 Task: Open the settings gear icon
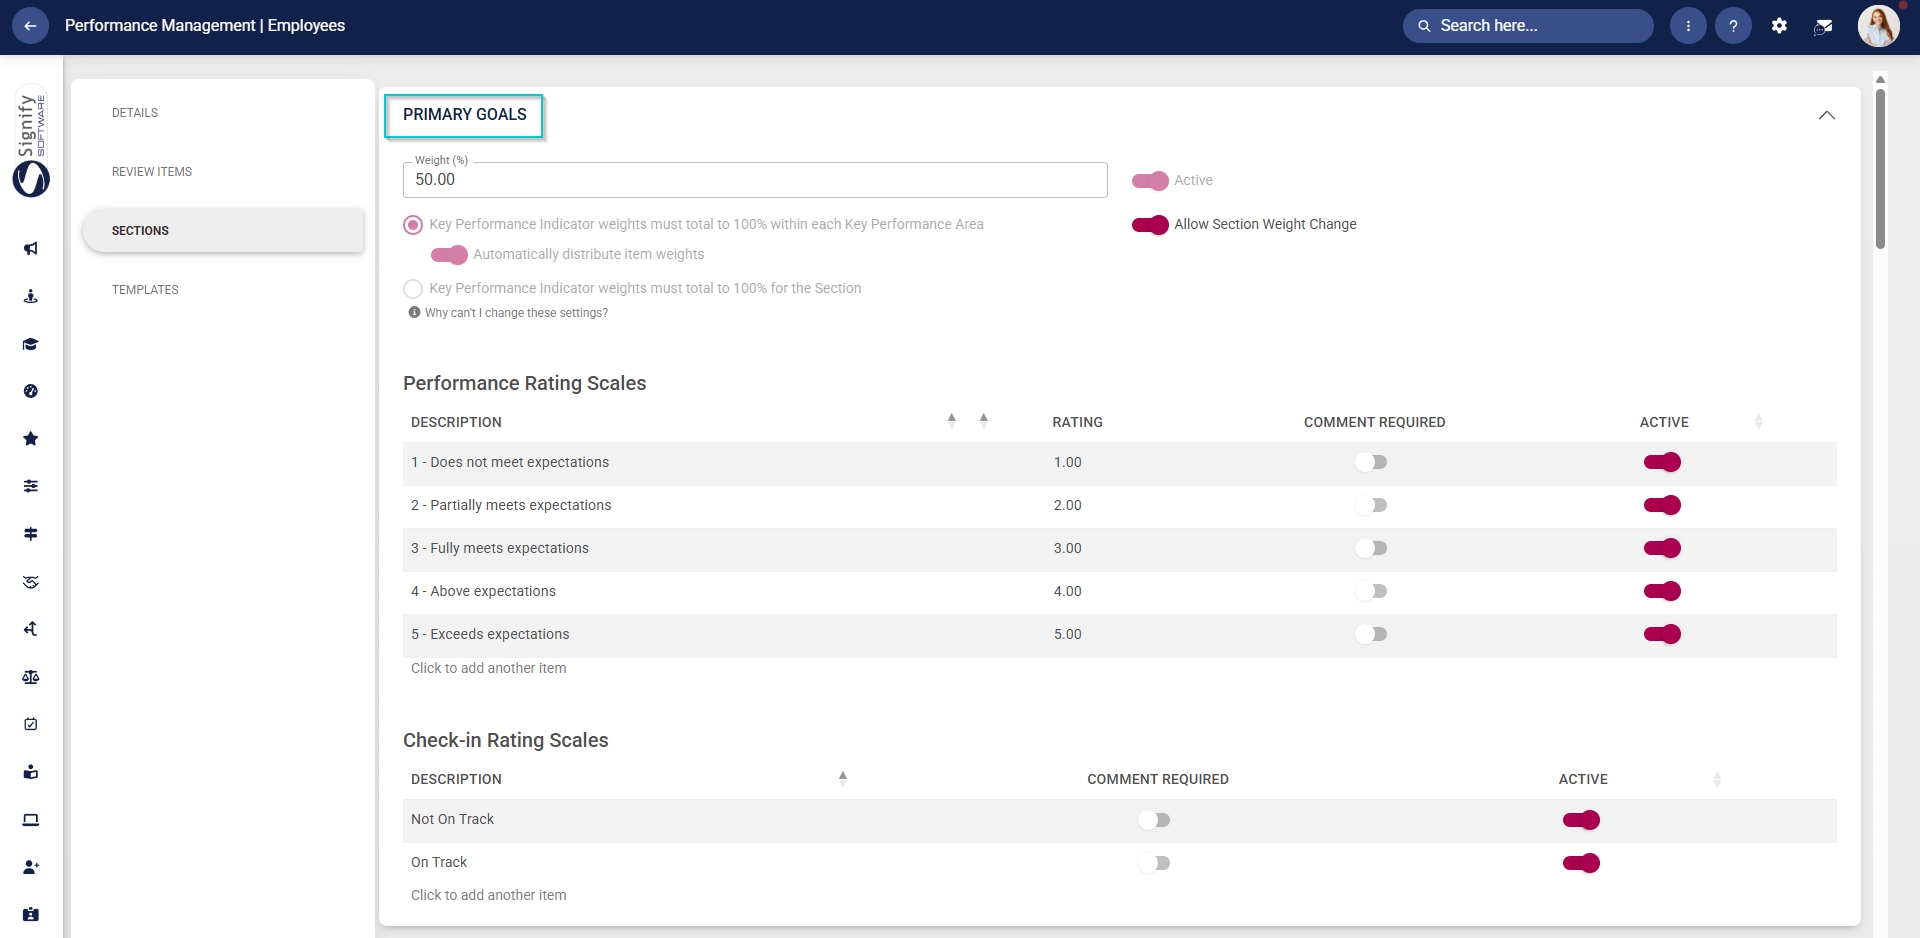[x=1779, y=26]
